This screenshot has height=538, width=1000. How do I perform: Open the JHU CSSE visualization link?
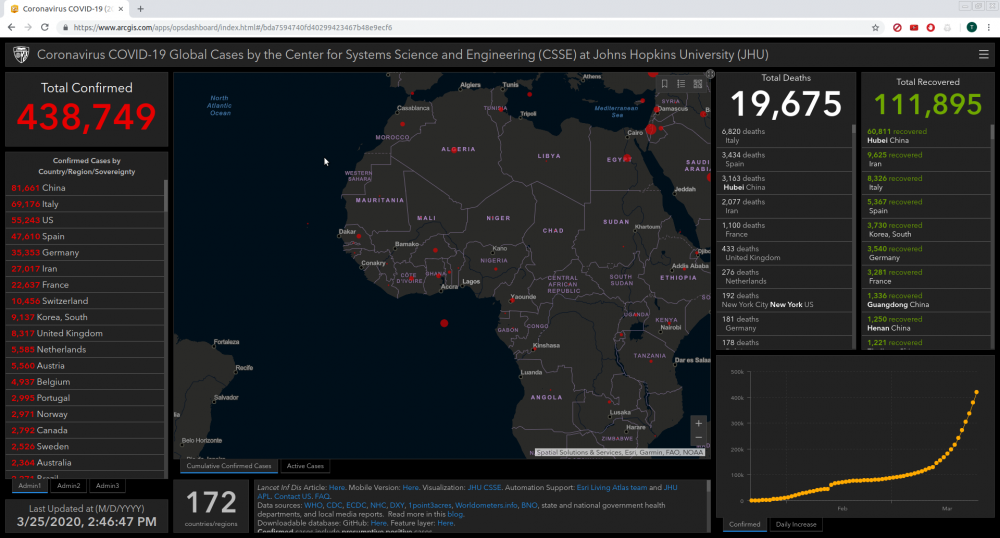click(x=486, y=487)
